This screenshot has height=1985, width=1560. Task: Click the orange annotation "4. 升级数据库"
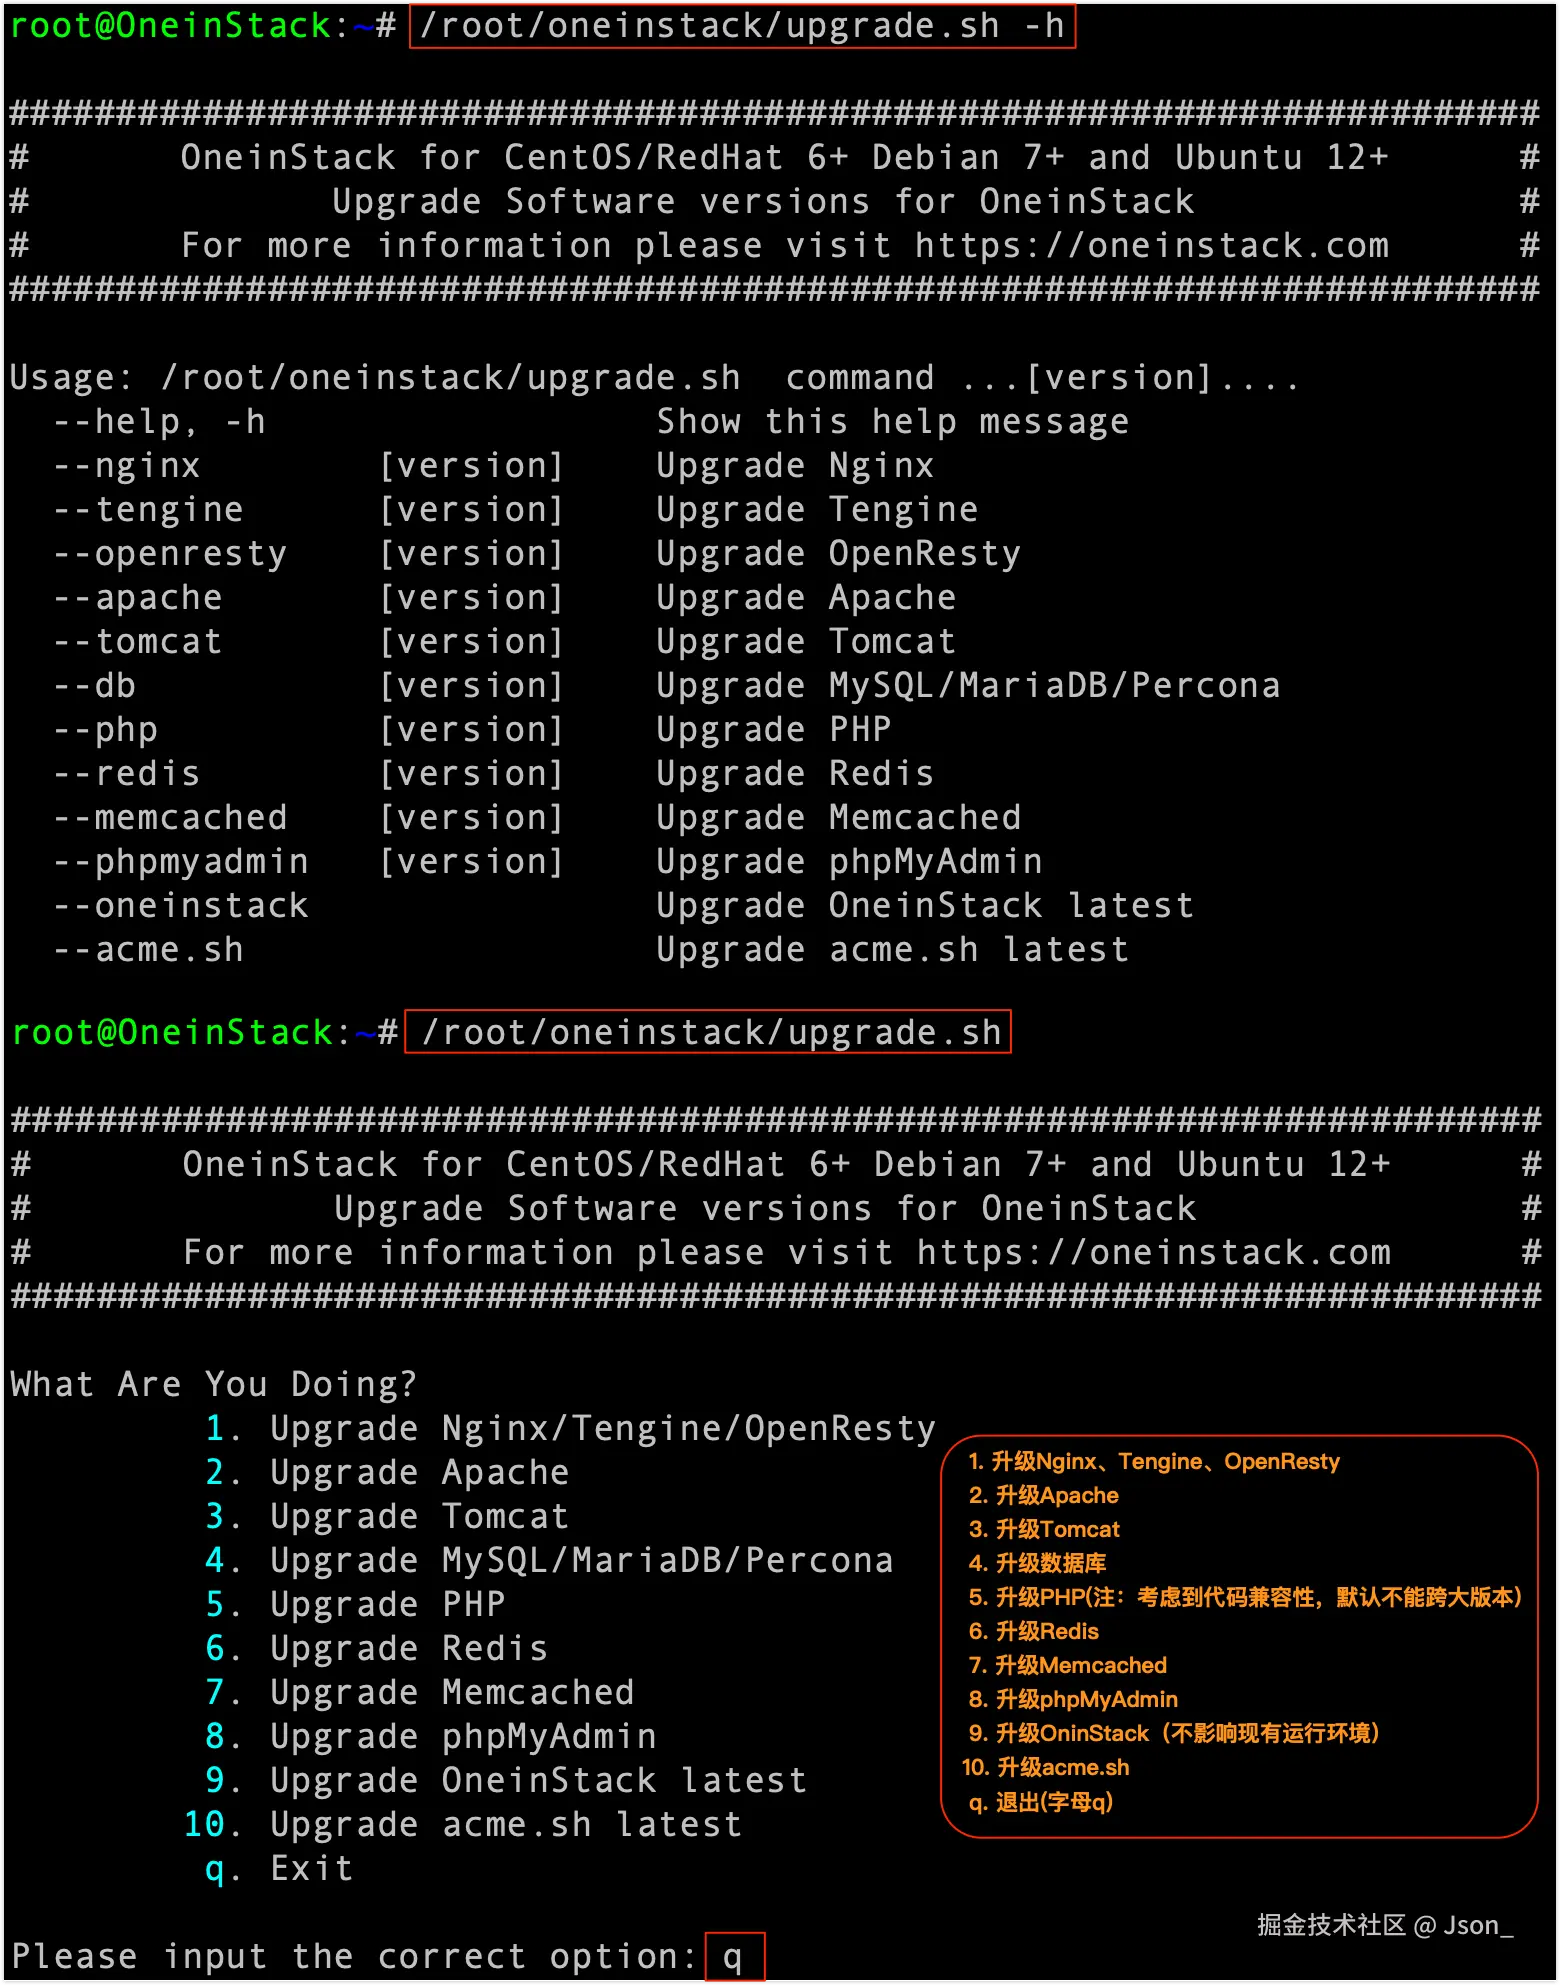[1037, 1563]
